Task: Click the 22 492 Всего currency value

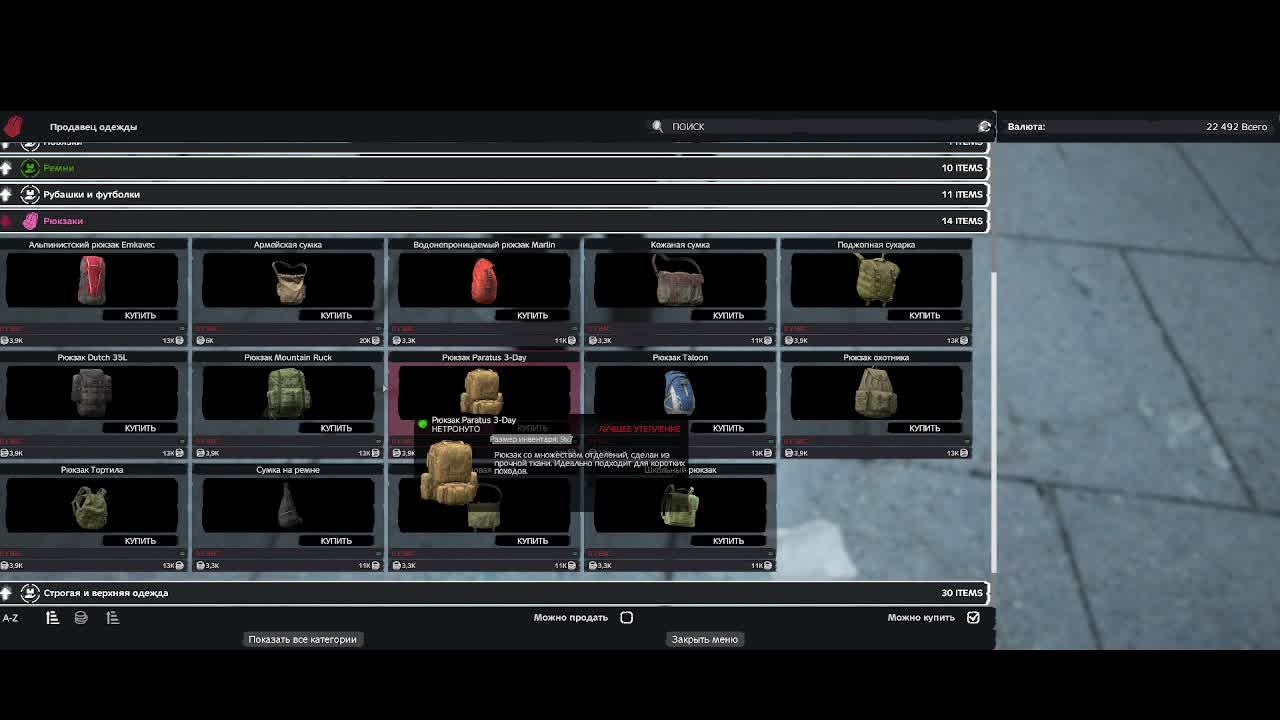Action: click(x=1236, y=127)
